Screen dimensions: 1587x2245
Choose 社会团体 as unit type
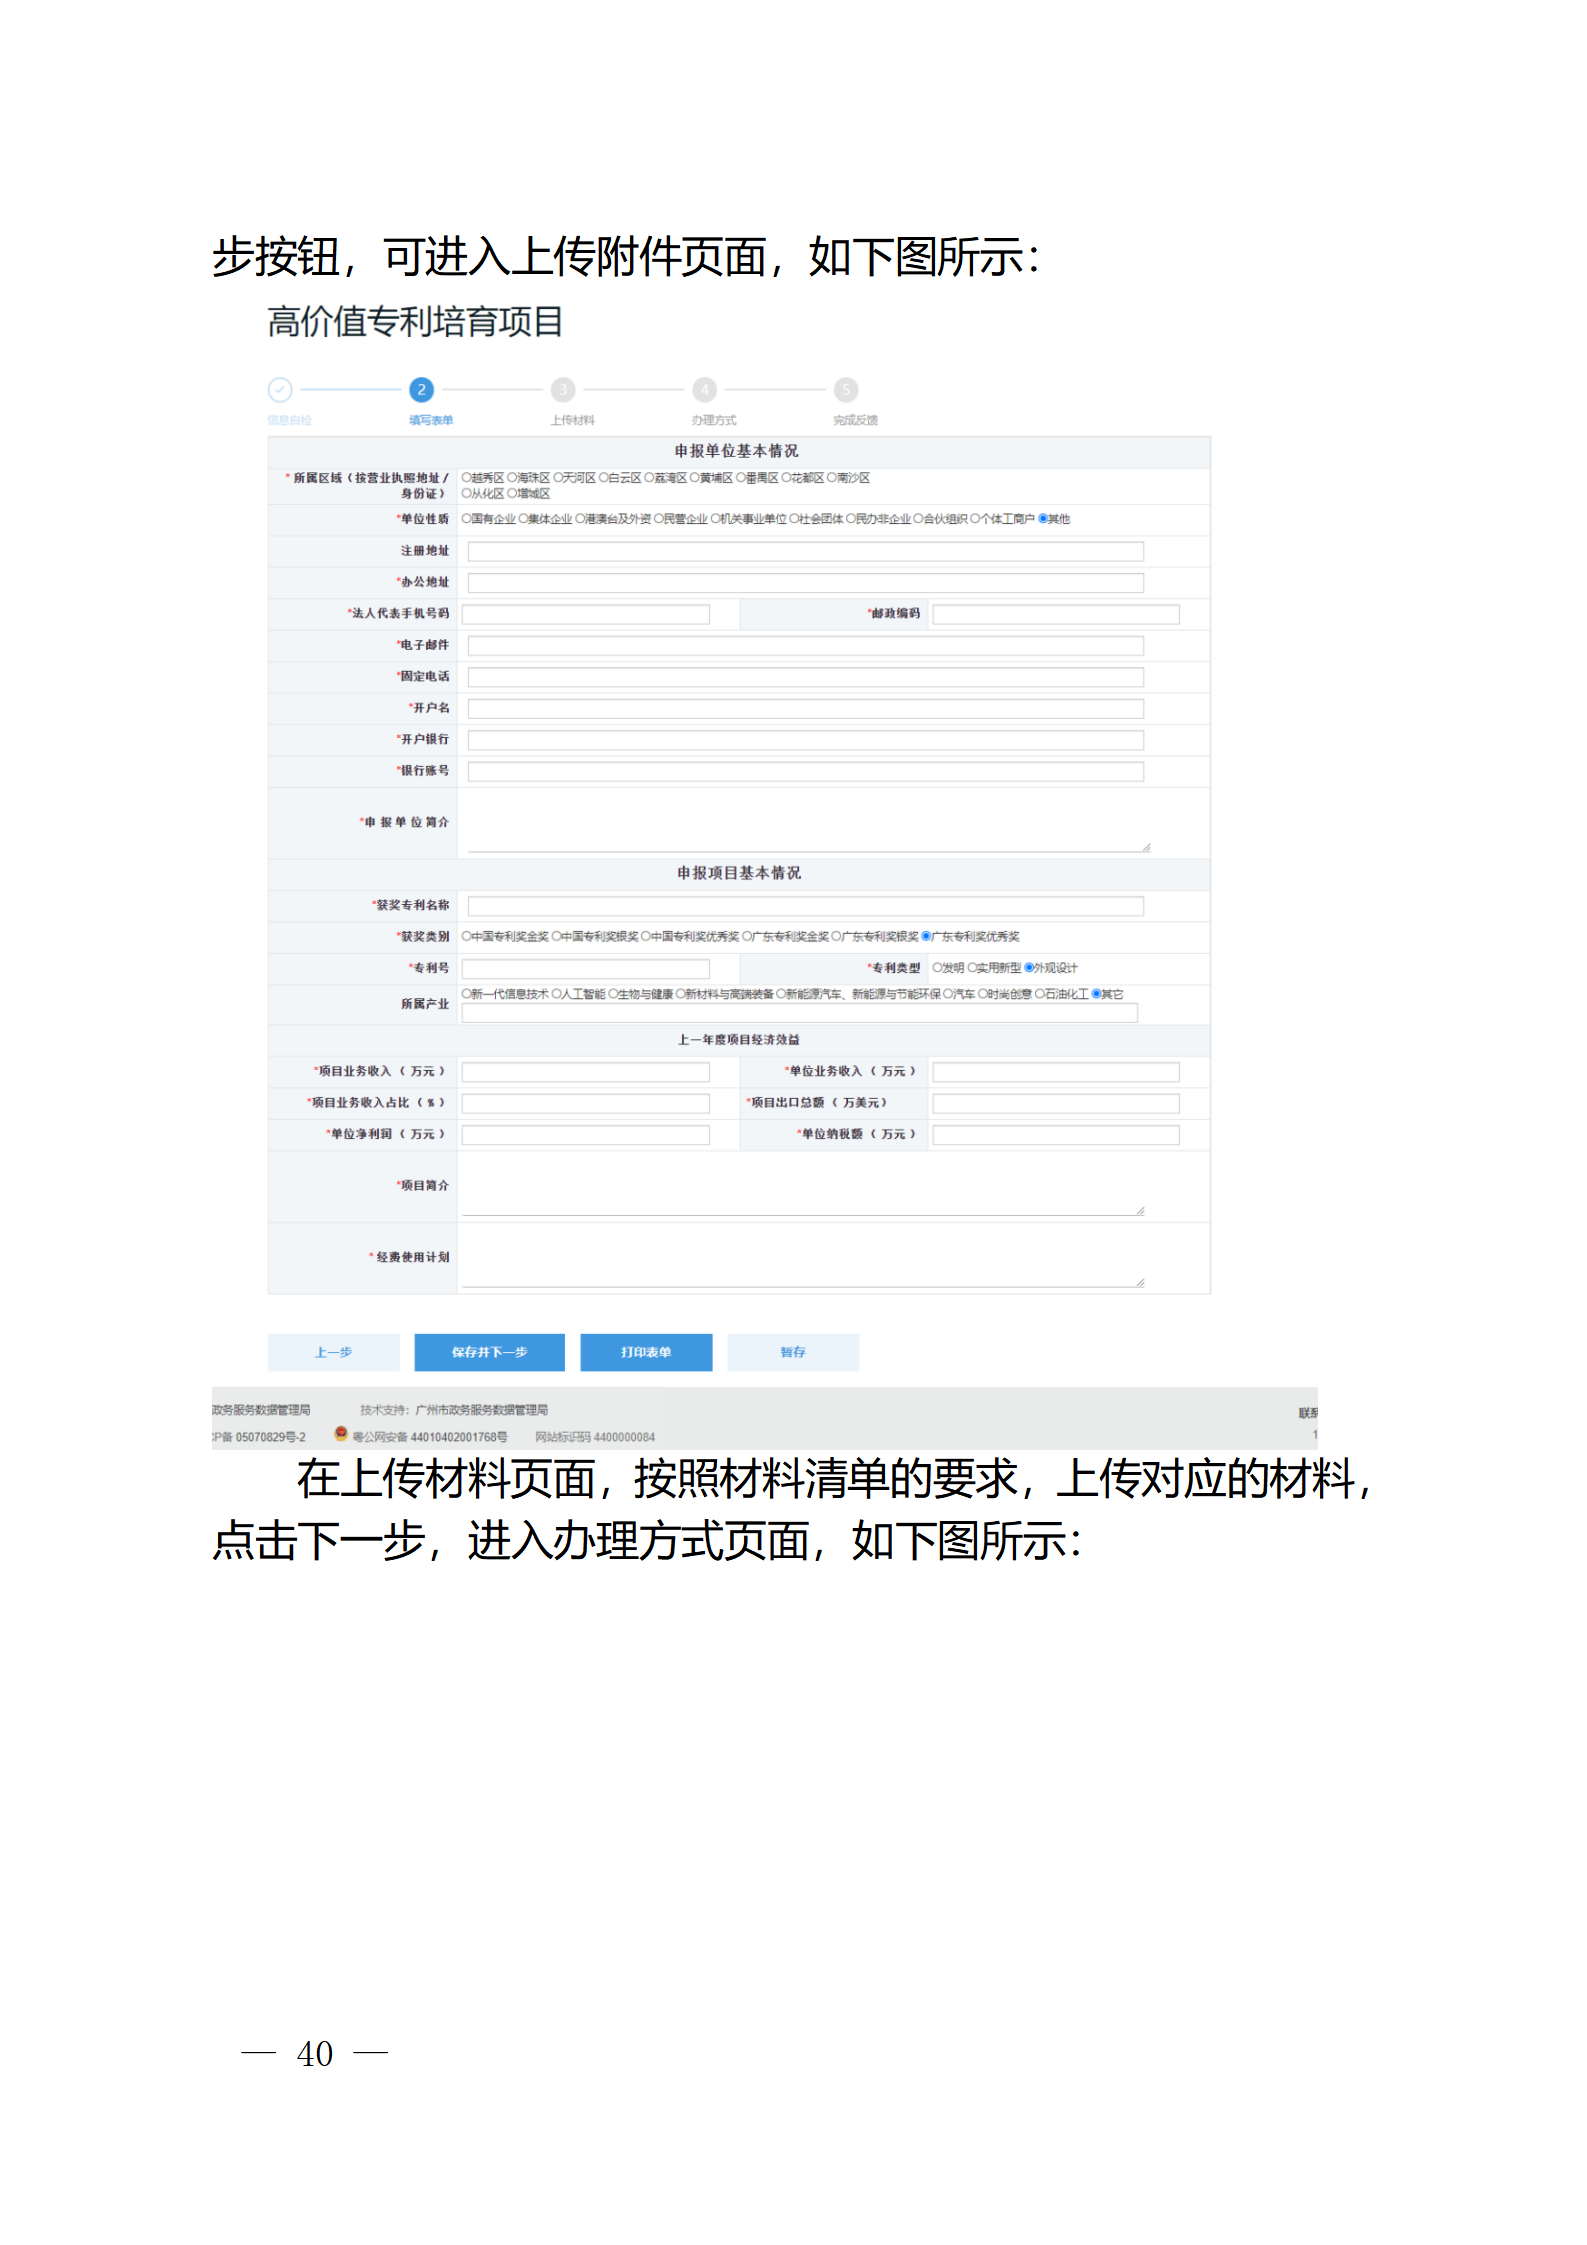[795, 519]
